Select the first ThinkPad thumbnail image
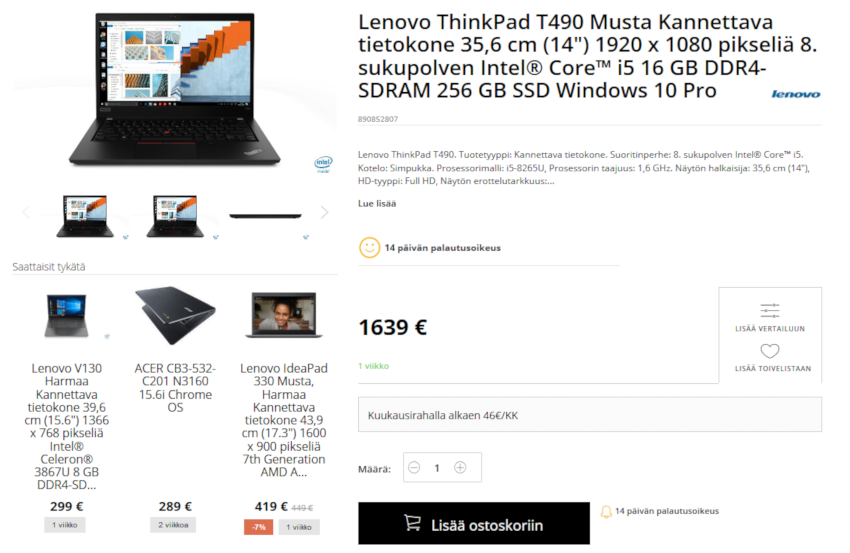Viewport: 850px width, 553px height. (85, 216)
